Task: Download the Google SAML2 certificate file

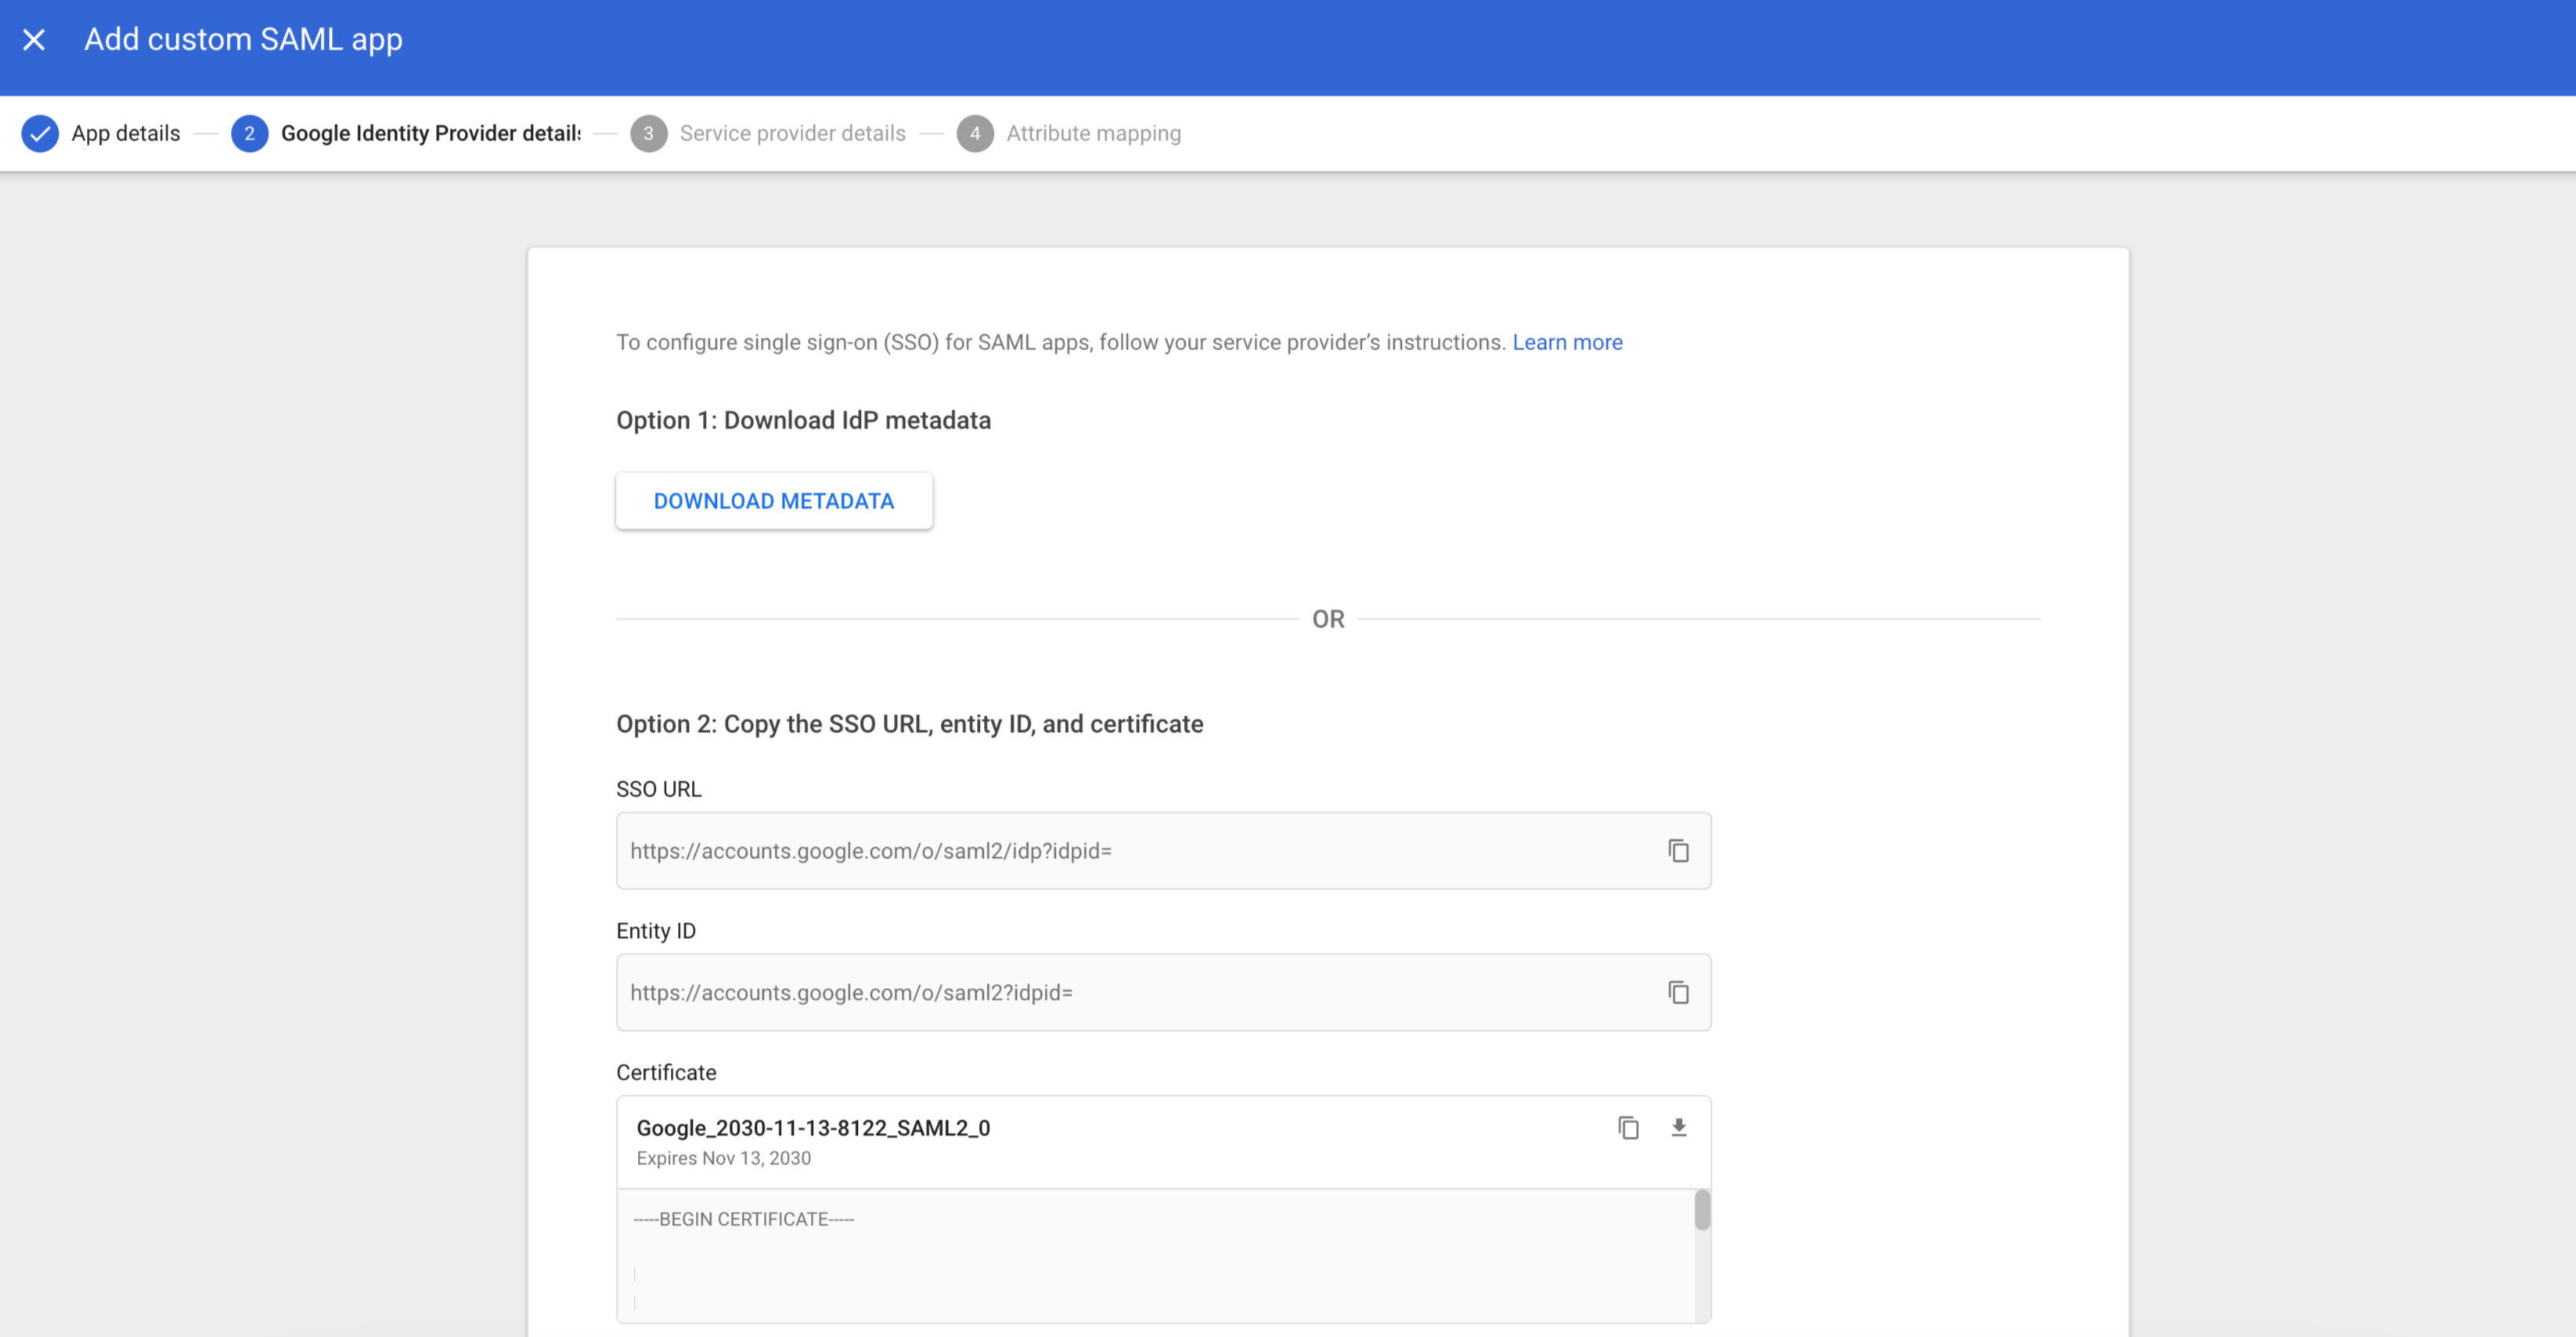Action: 1679,1128
